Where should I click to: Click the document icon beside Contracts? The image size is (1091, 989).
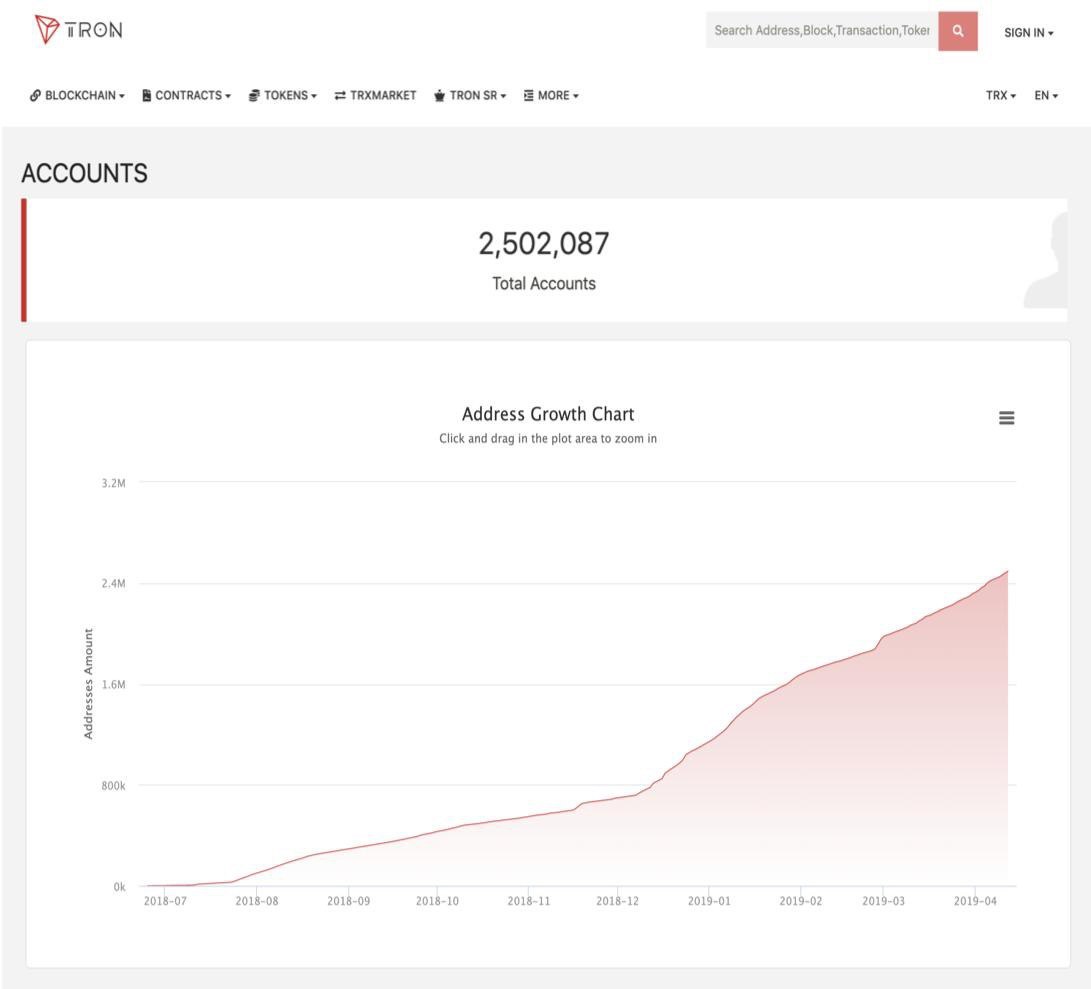coord(147,96)
